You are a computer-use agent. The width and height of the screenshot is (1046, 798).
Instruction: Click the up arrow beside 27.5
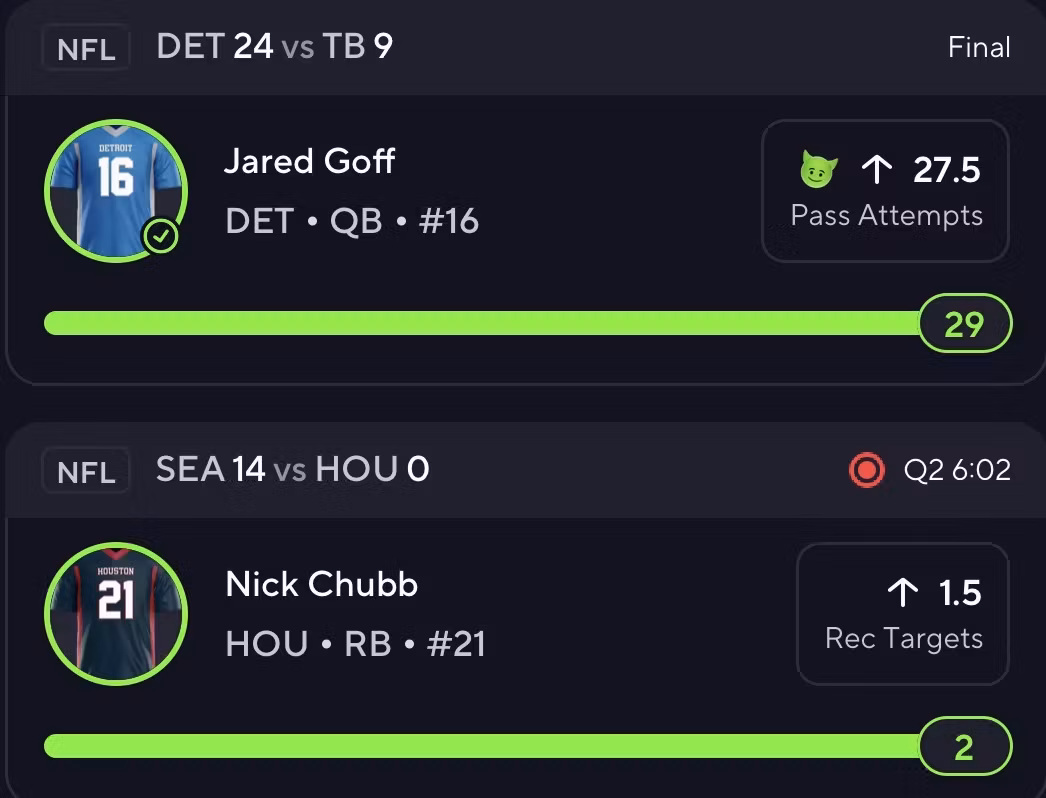[877, 170]
